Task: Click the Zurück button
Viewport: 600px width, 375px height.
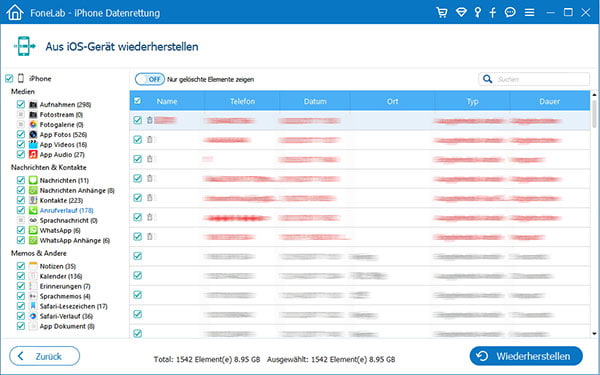Action: 44,356
